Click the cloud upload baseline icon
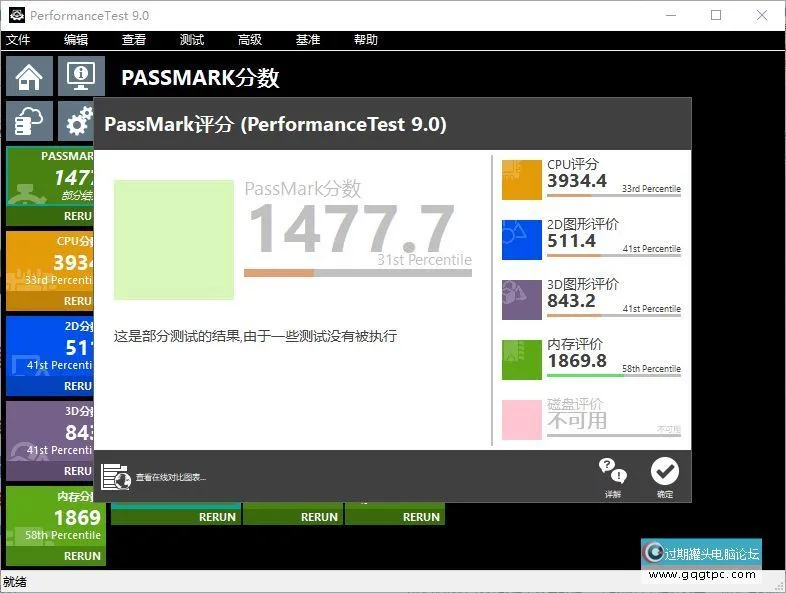The image size is (786, 593). click(x=29, y=122)
